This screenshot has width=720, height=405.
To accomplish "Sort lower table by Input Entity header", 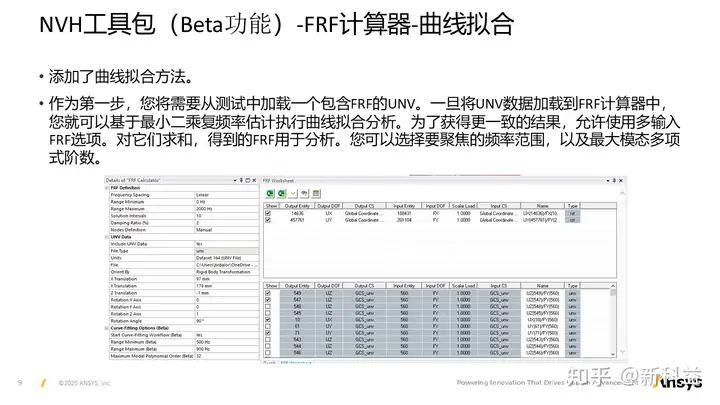I will coord(404,286).
